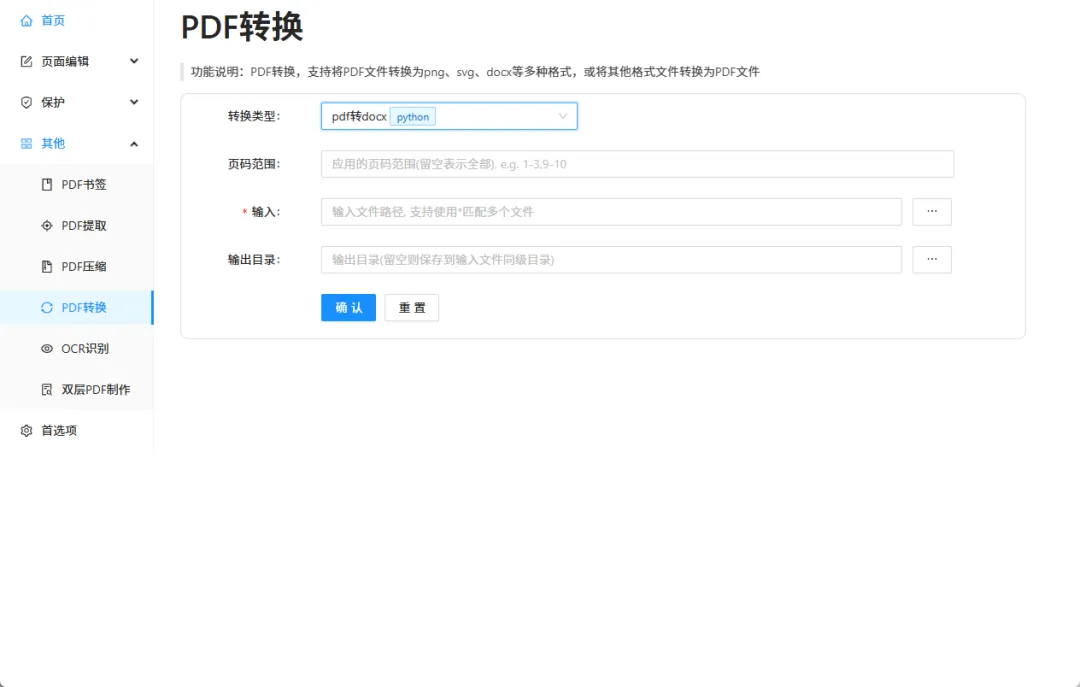Image resolution: width=1080 pixels, height=687 pixels.
Task: Open the PDF压缩 menu entry
Action: point(76,267)
